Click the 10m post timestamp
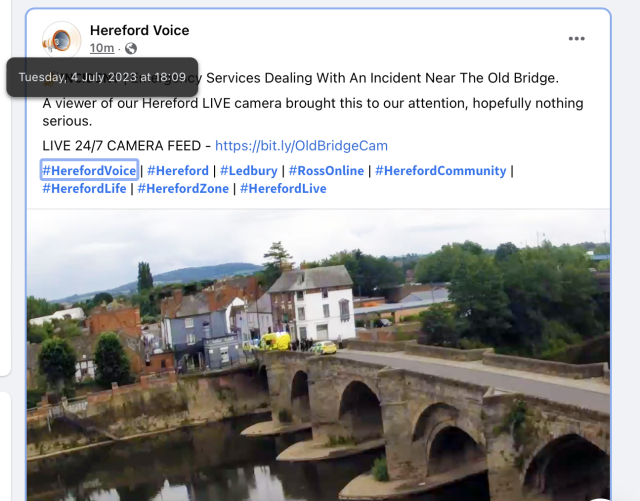The width and height of the screenshot is (640, 501). 102,48
